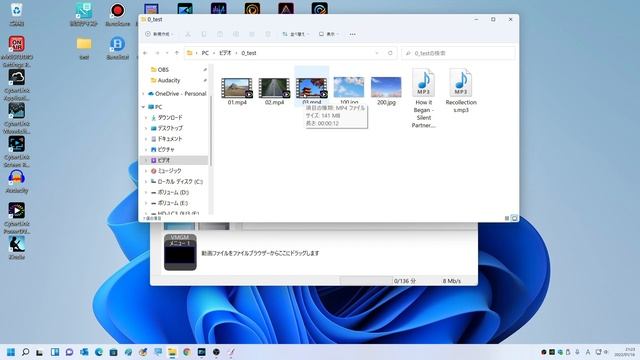Open the address bar history dropdown
Viewport: 640px width, 360px height.
pyautogui.click(x=377, y=53)
